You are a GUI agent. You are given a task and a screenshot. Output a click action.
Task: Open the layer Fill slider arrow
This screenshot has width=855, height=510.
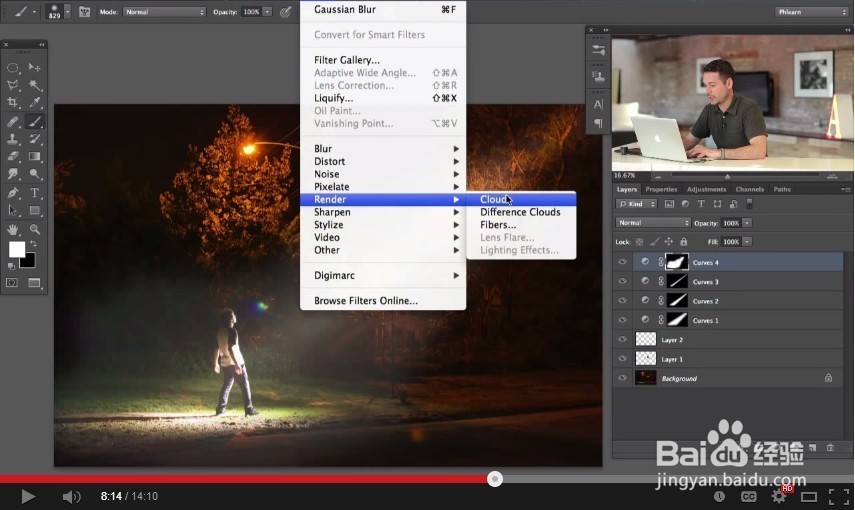pyautogui.click(x=747, y=242)
